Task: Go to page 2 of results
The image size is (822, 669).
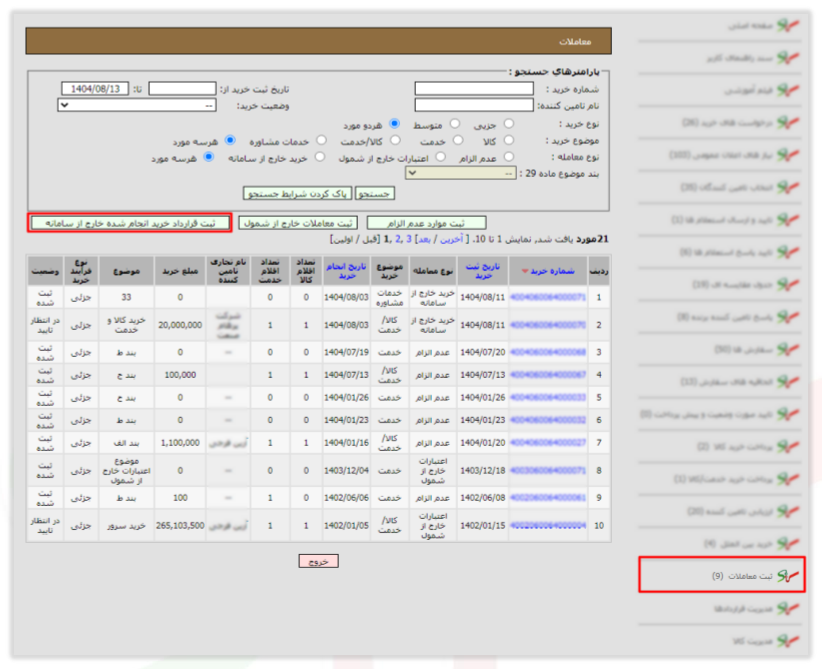Action: pyautogui.click(x=398, y=239)
